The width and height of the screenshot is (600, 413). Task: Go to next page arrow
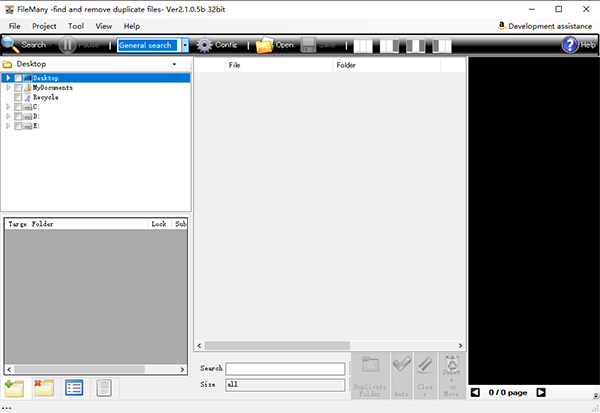(541, 393)
